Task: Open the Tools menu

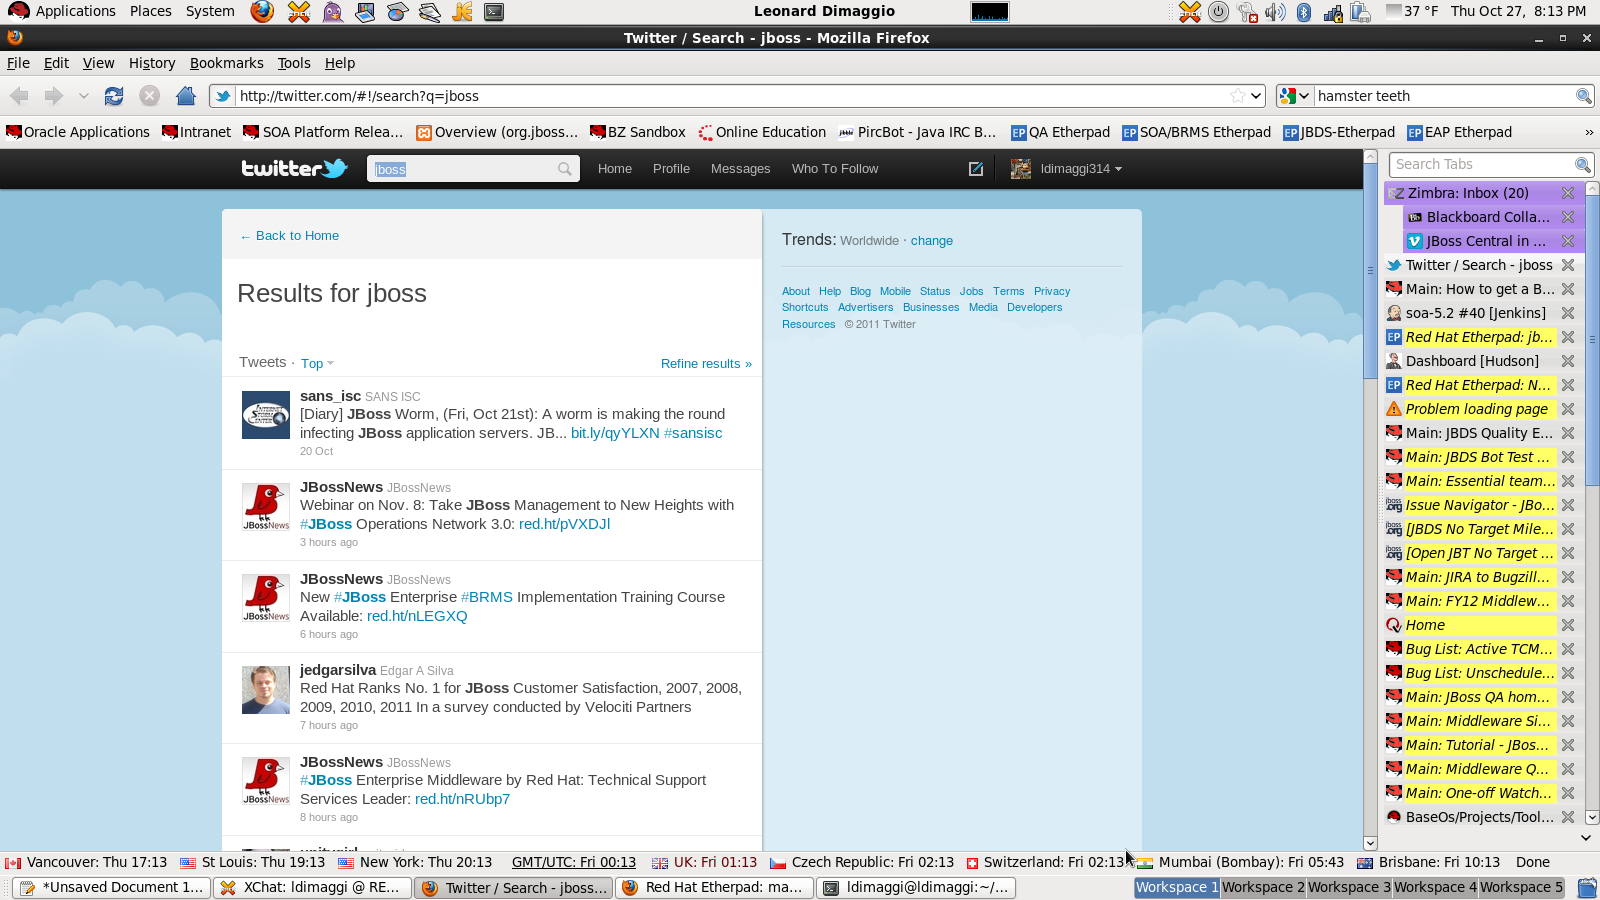Action: [x=294, y=63]
